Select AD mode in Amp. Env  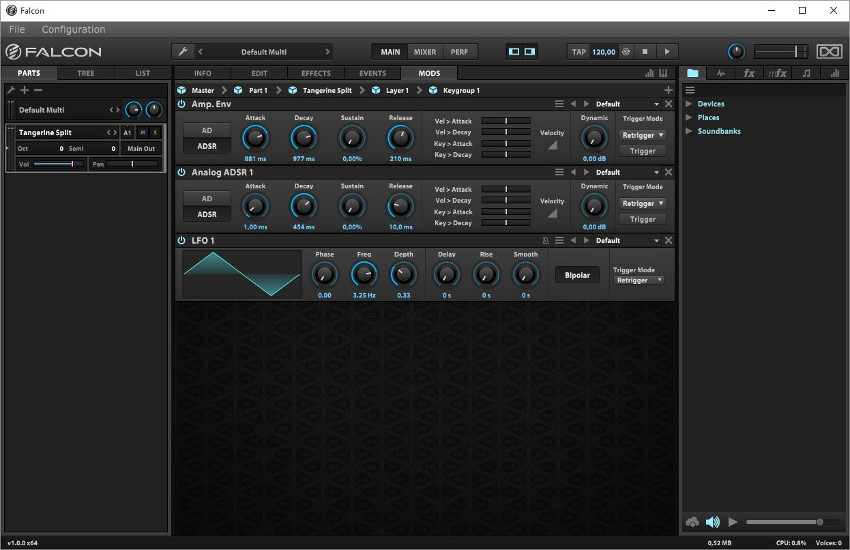(207, 131)
